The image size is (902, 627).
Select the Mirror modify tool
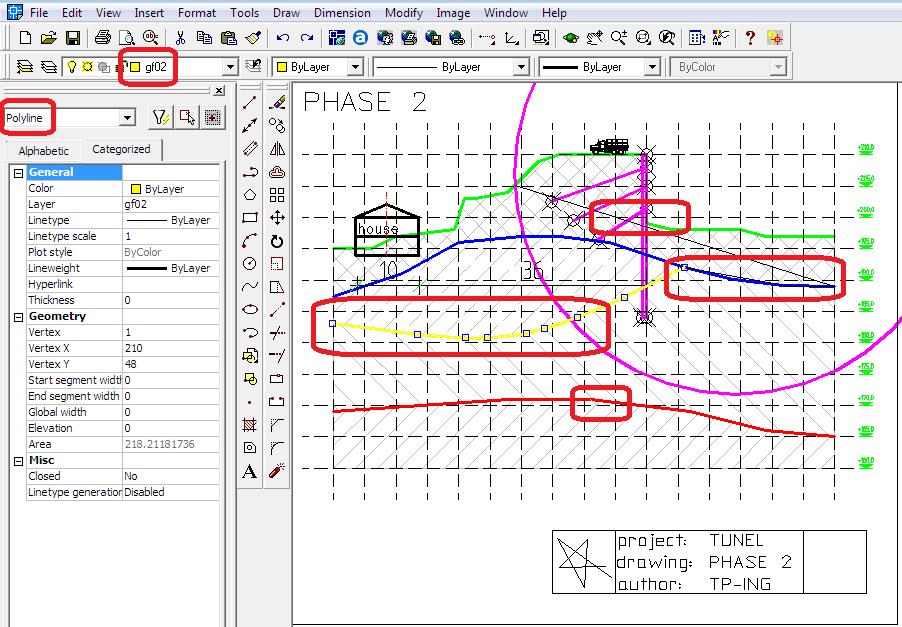click(277, 149)
